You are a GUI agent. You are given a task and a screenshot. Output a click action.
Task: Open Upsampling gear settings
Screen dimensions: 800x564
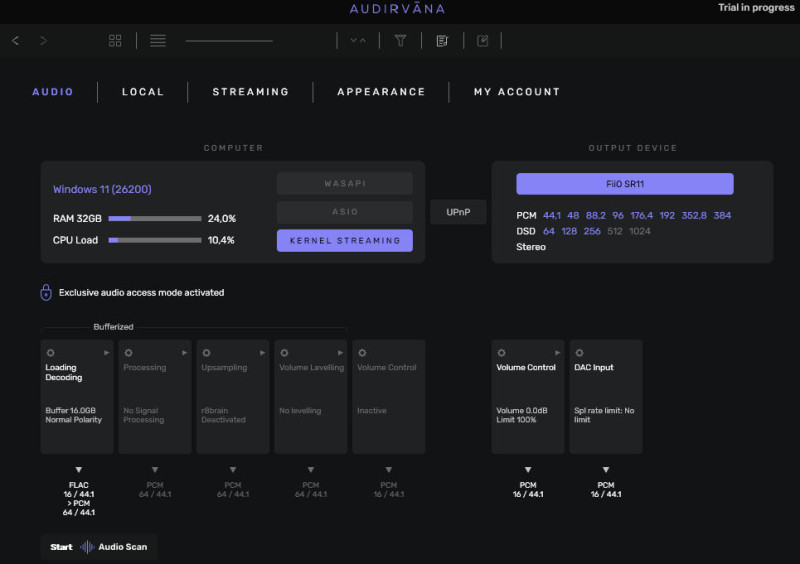click(206, 353)
